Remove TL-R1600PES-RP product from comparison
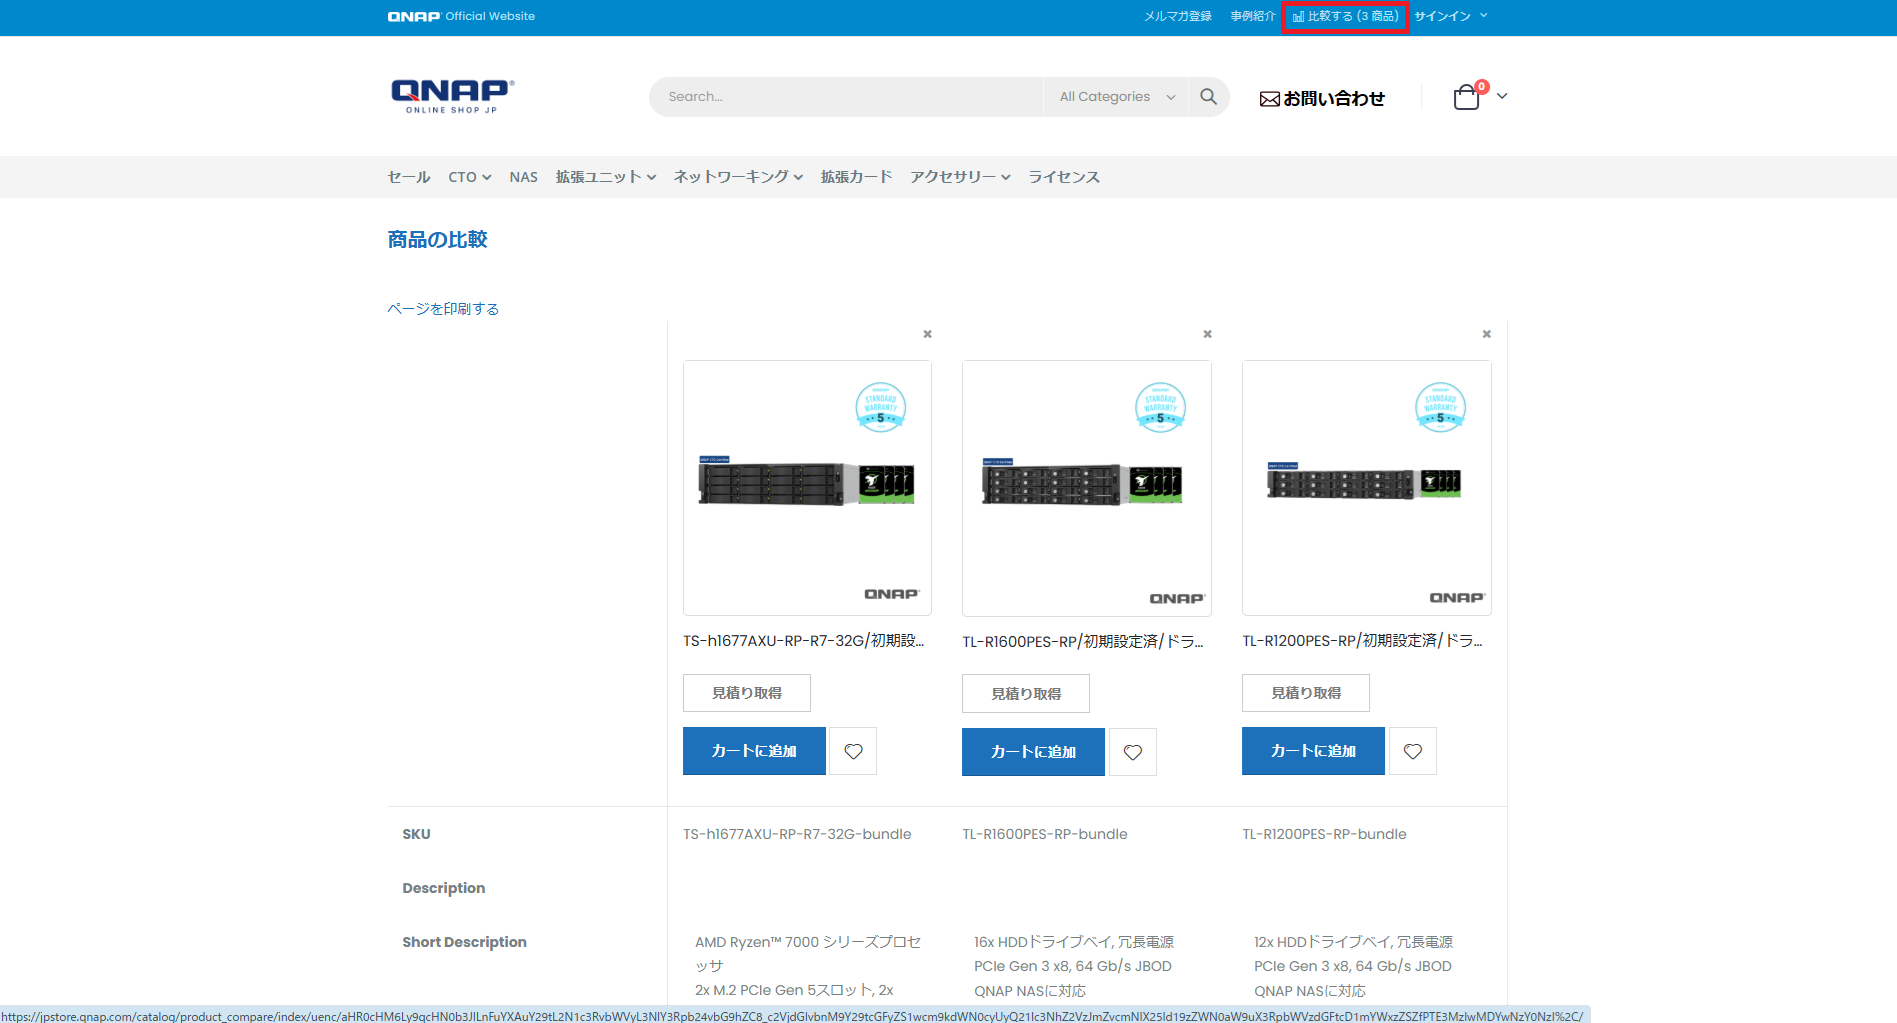1897x1023 pixels. 1207,334
